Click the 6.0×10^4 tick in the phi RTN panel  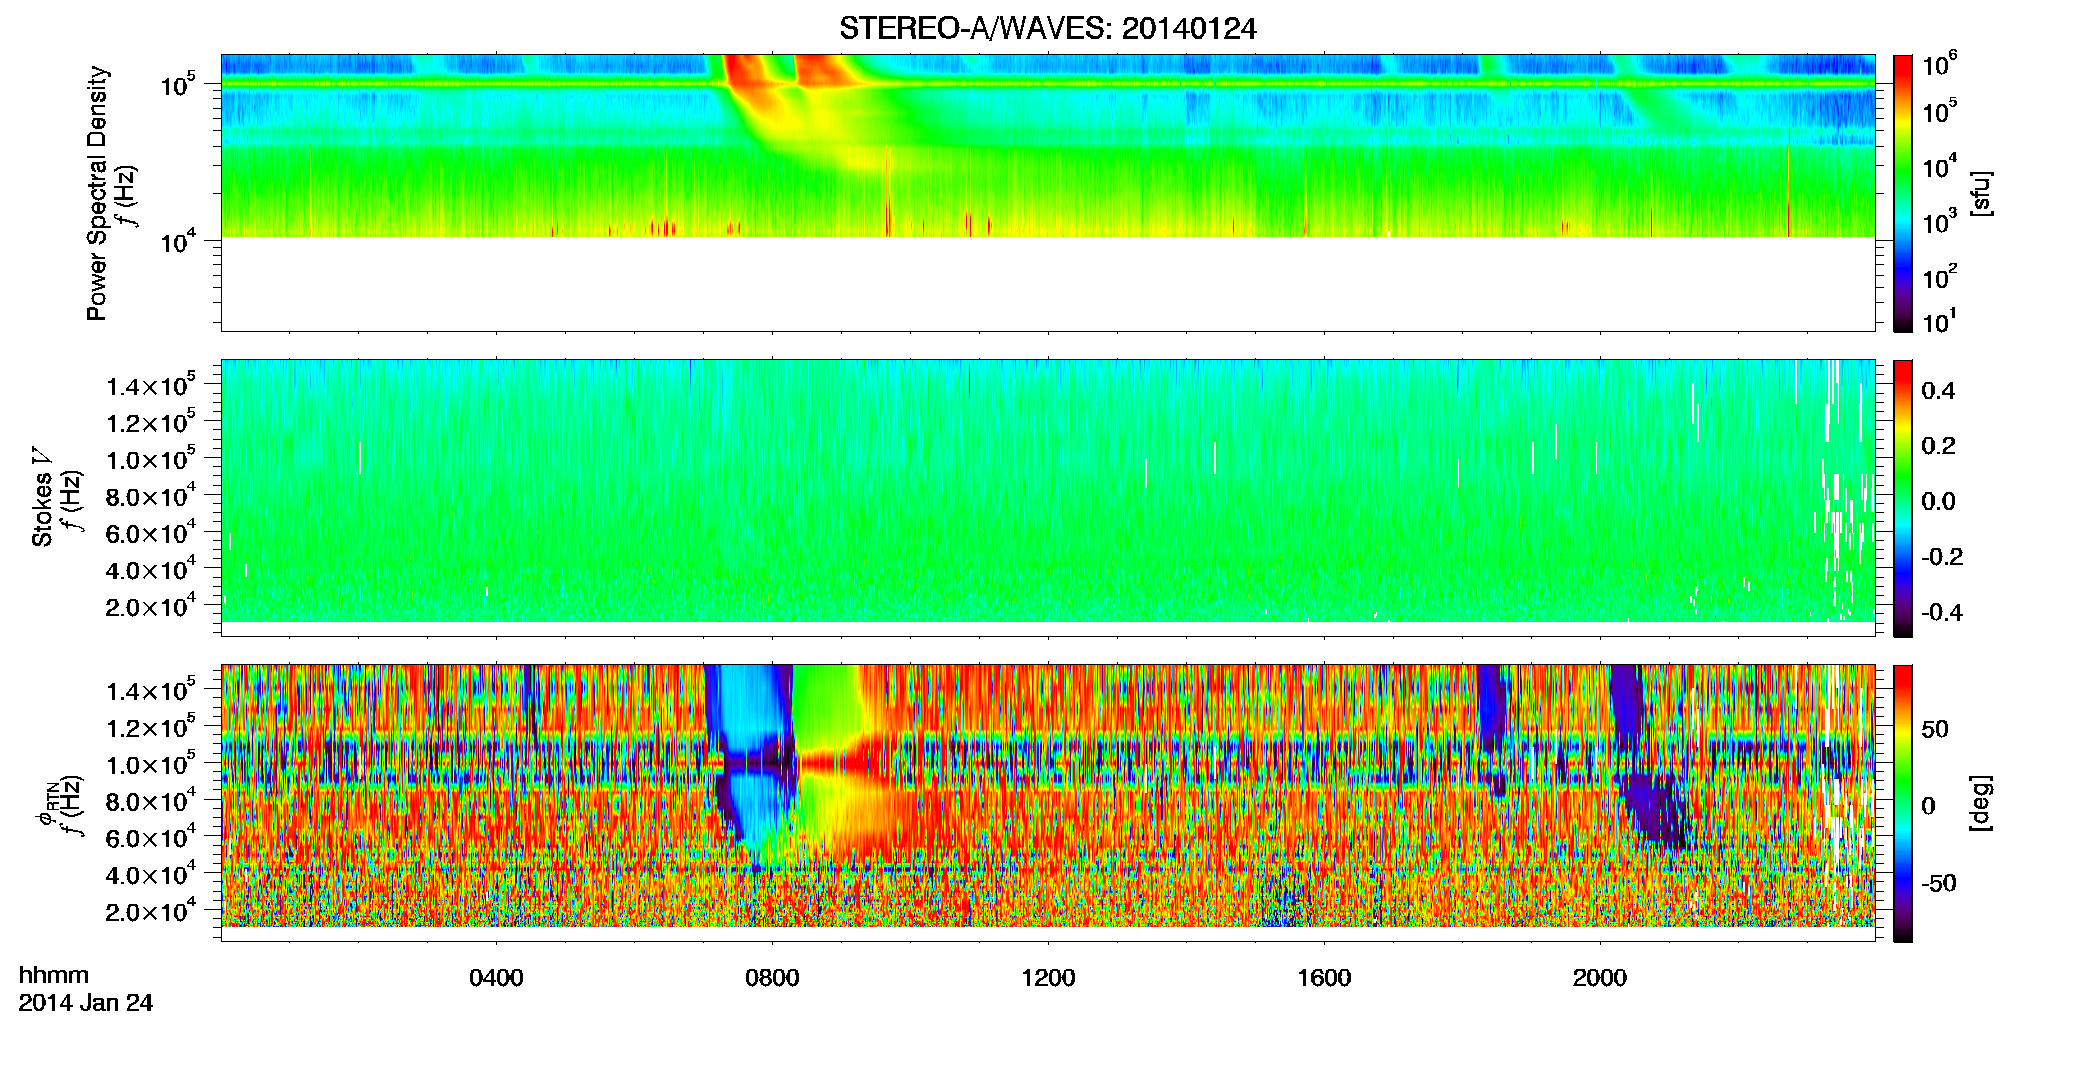tap(151, 838)
